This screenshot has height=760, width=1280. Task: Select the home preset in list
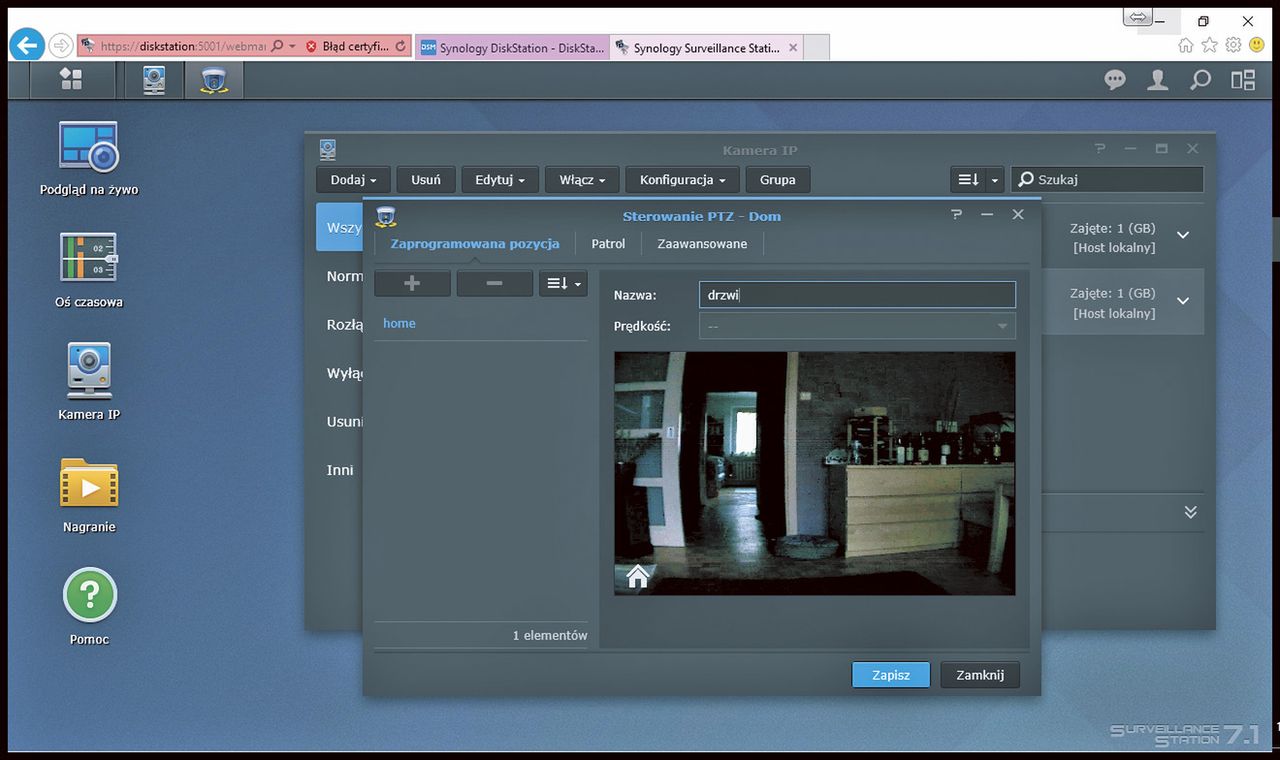click(480, 323)
